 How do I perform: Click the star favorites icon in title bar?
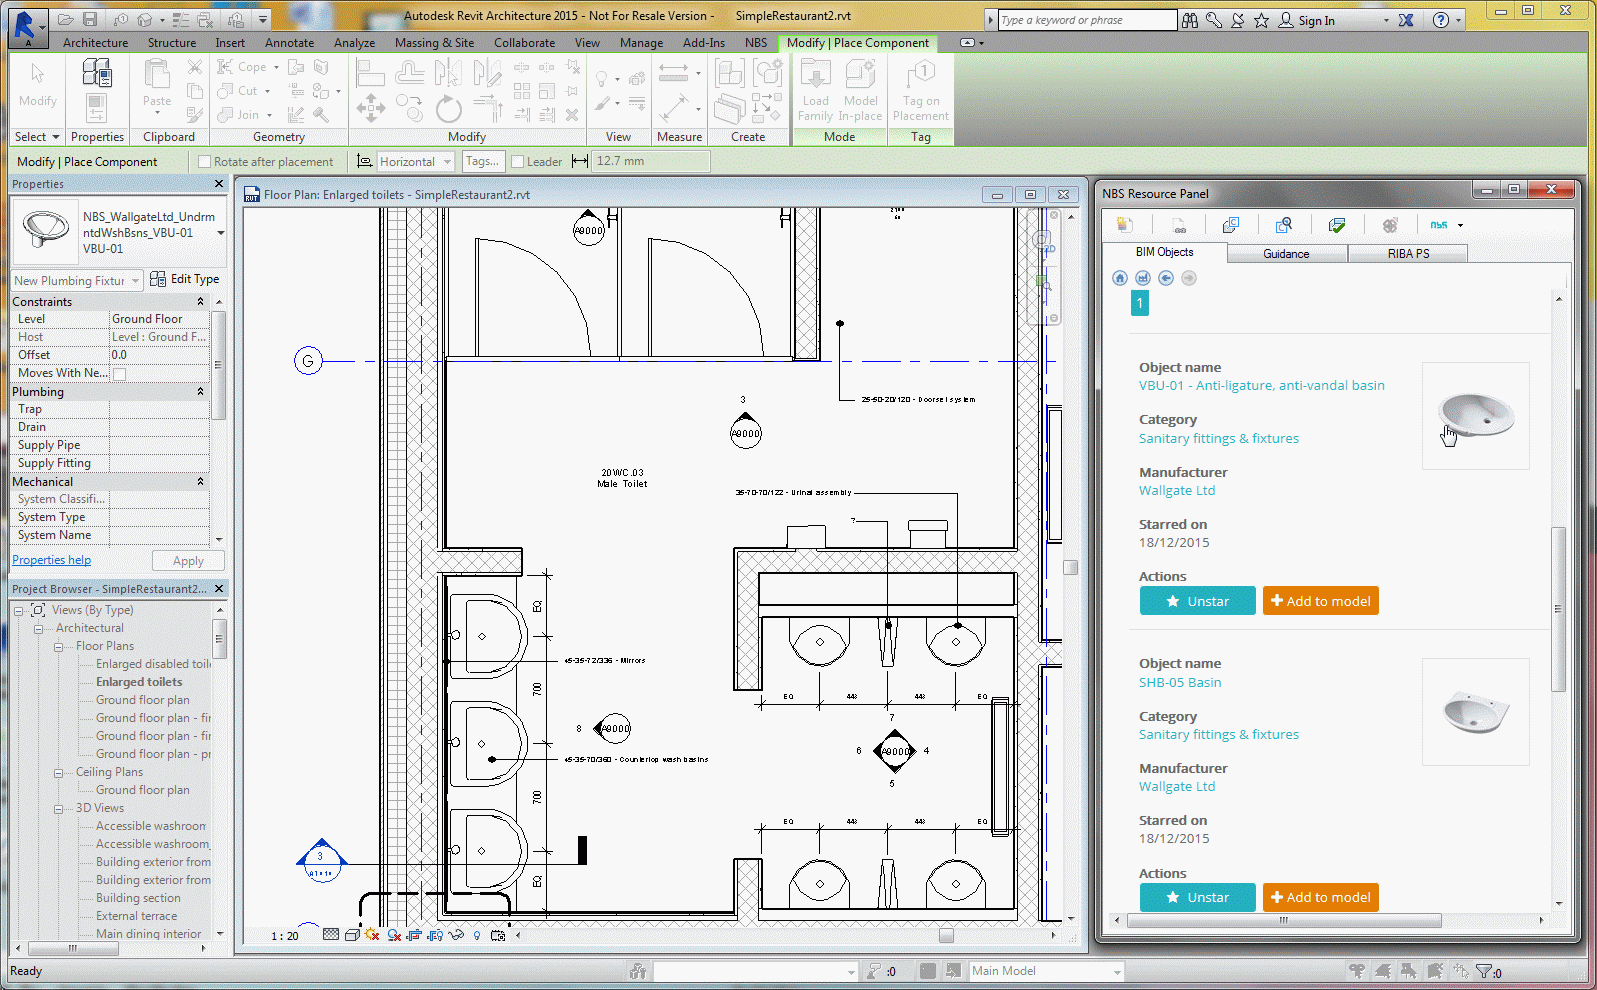[1261, 20]
